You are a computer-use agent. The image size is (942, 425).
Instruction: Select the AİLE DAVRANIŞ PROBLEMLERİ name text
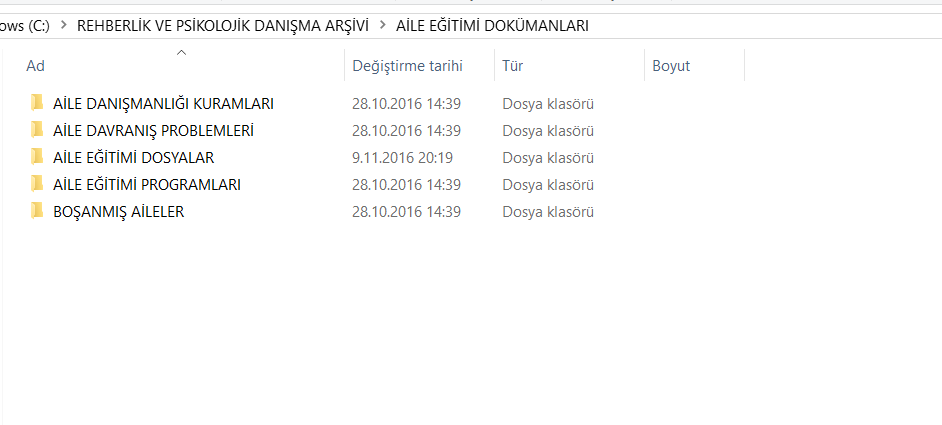pyautogui.click(x=153, y=130)
